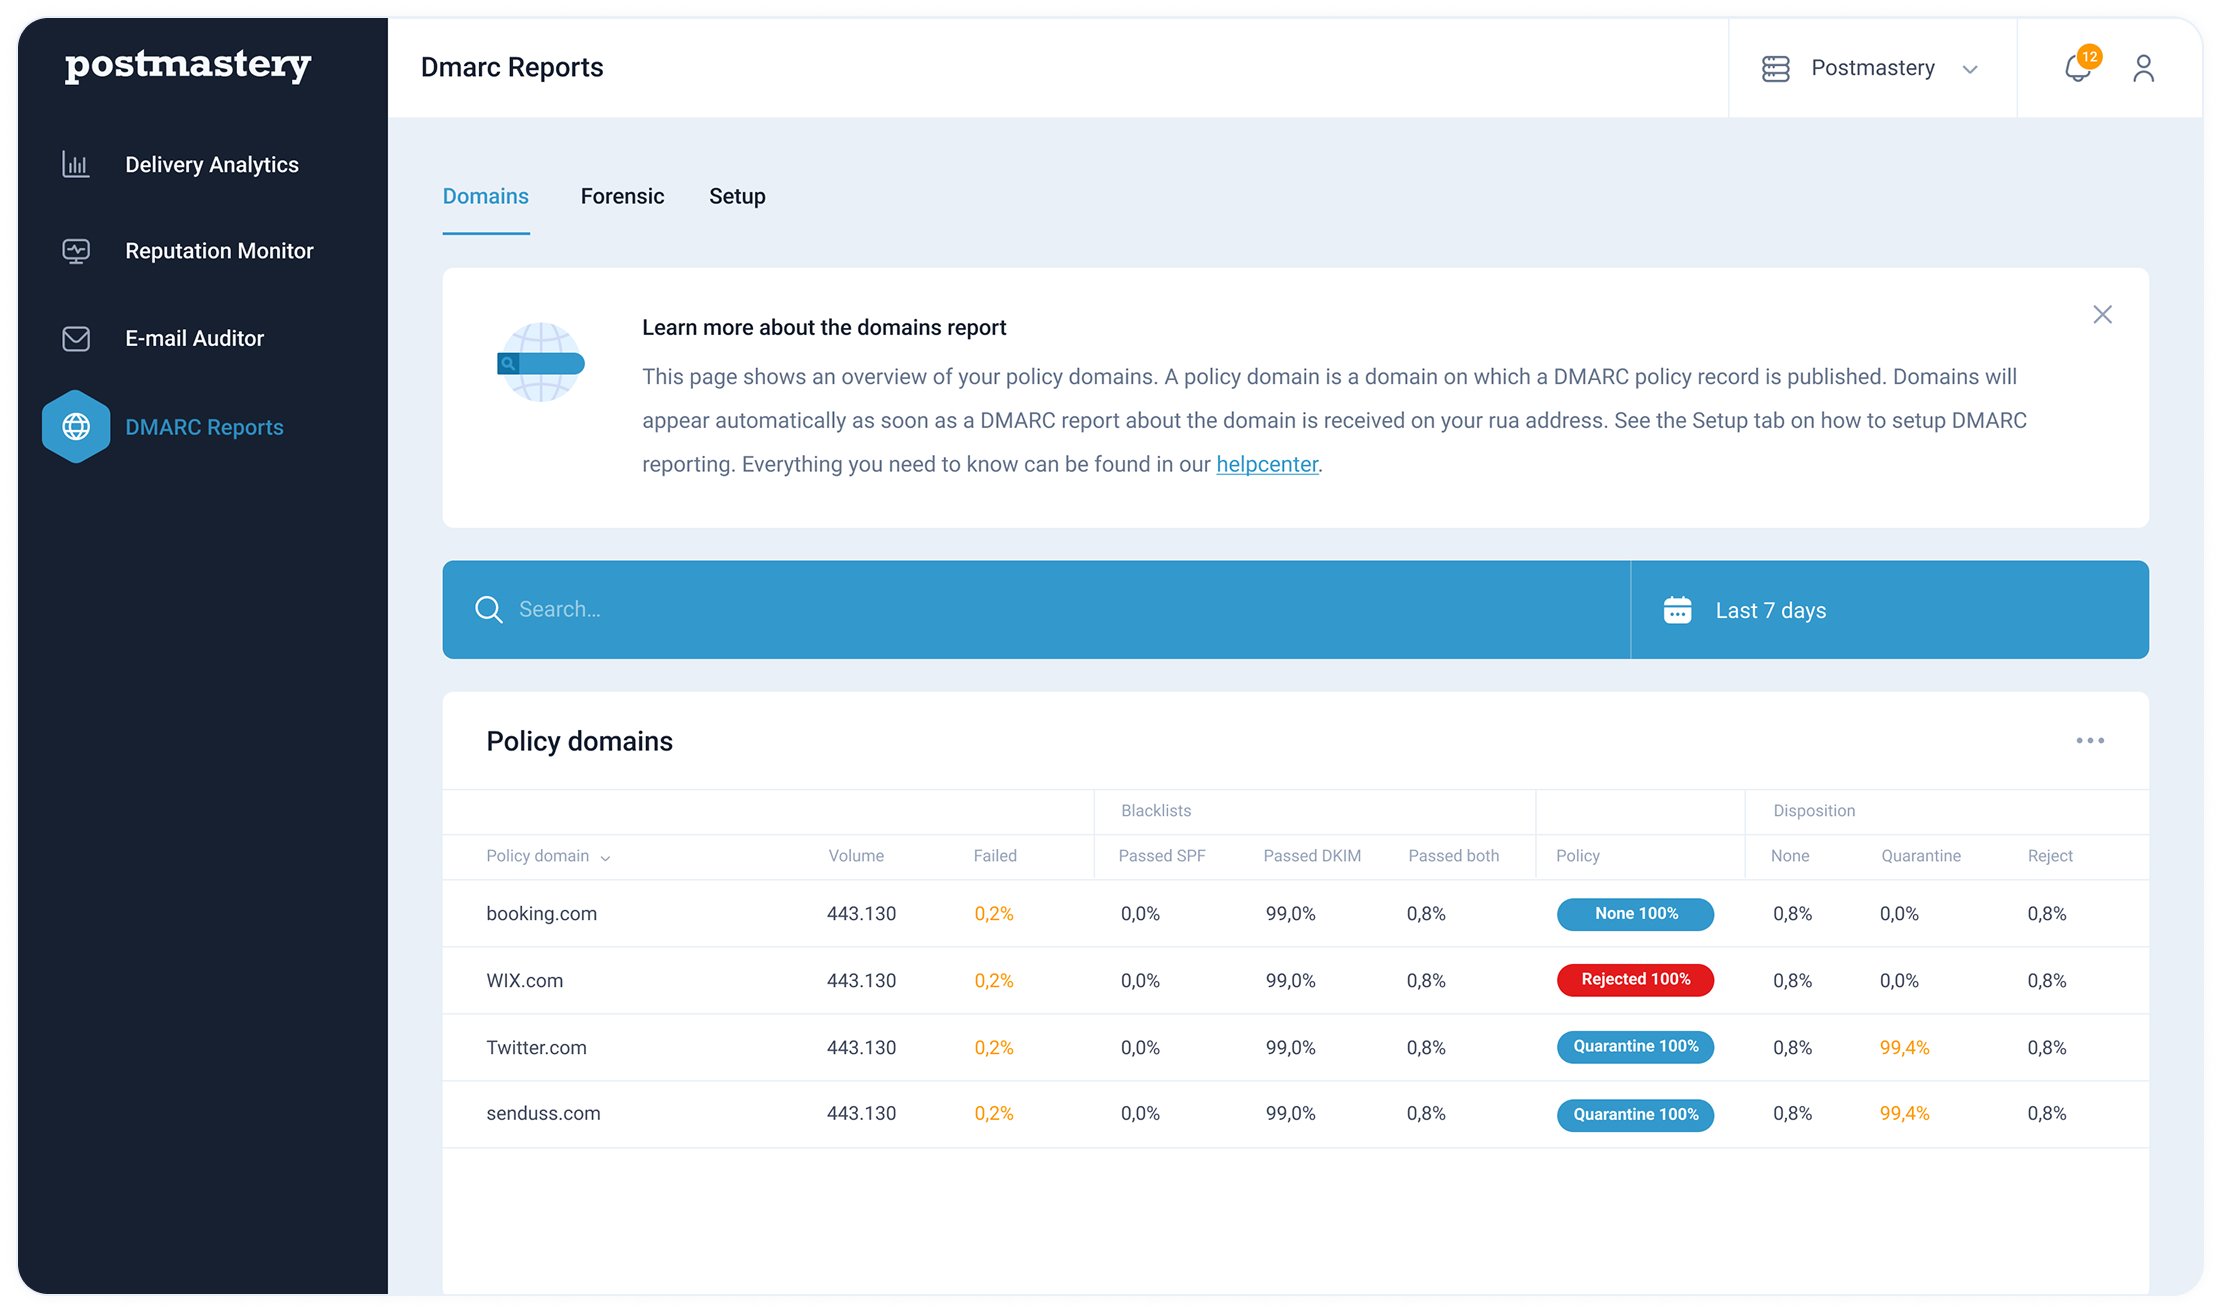2220x1312 pixels.
Task: Open the E-mail Auditor section
Action: click(194, 338)
